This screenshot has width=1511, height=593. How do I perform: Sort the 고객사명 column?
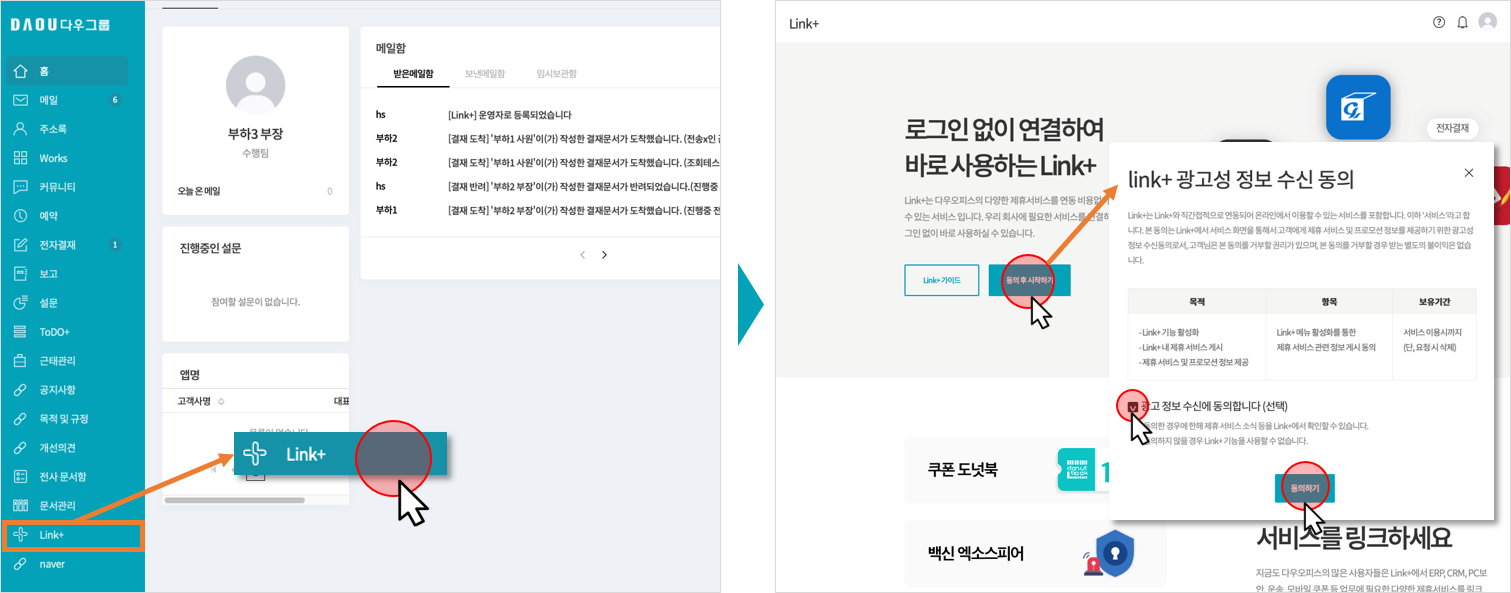point(221,401)
